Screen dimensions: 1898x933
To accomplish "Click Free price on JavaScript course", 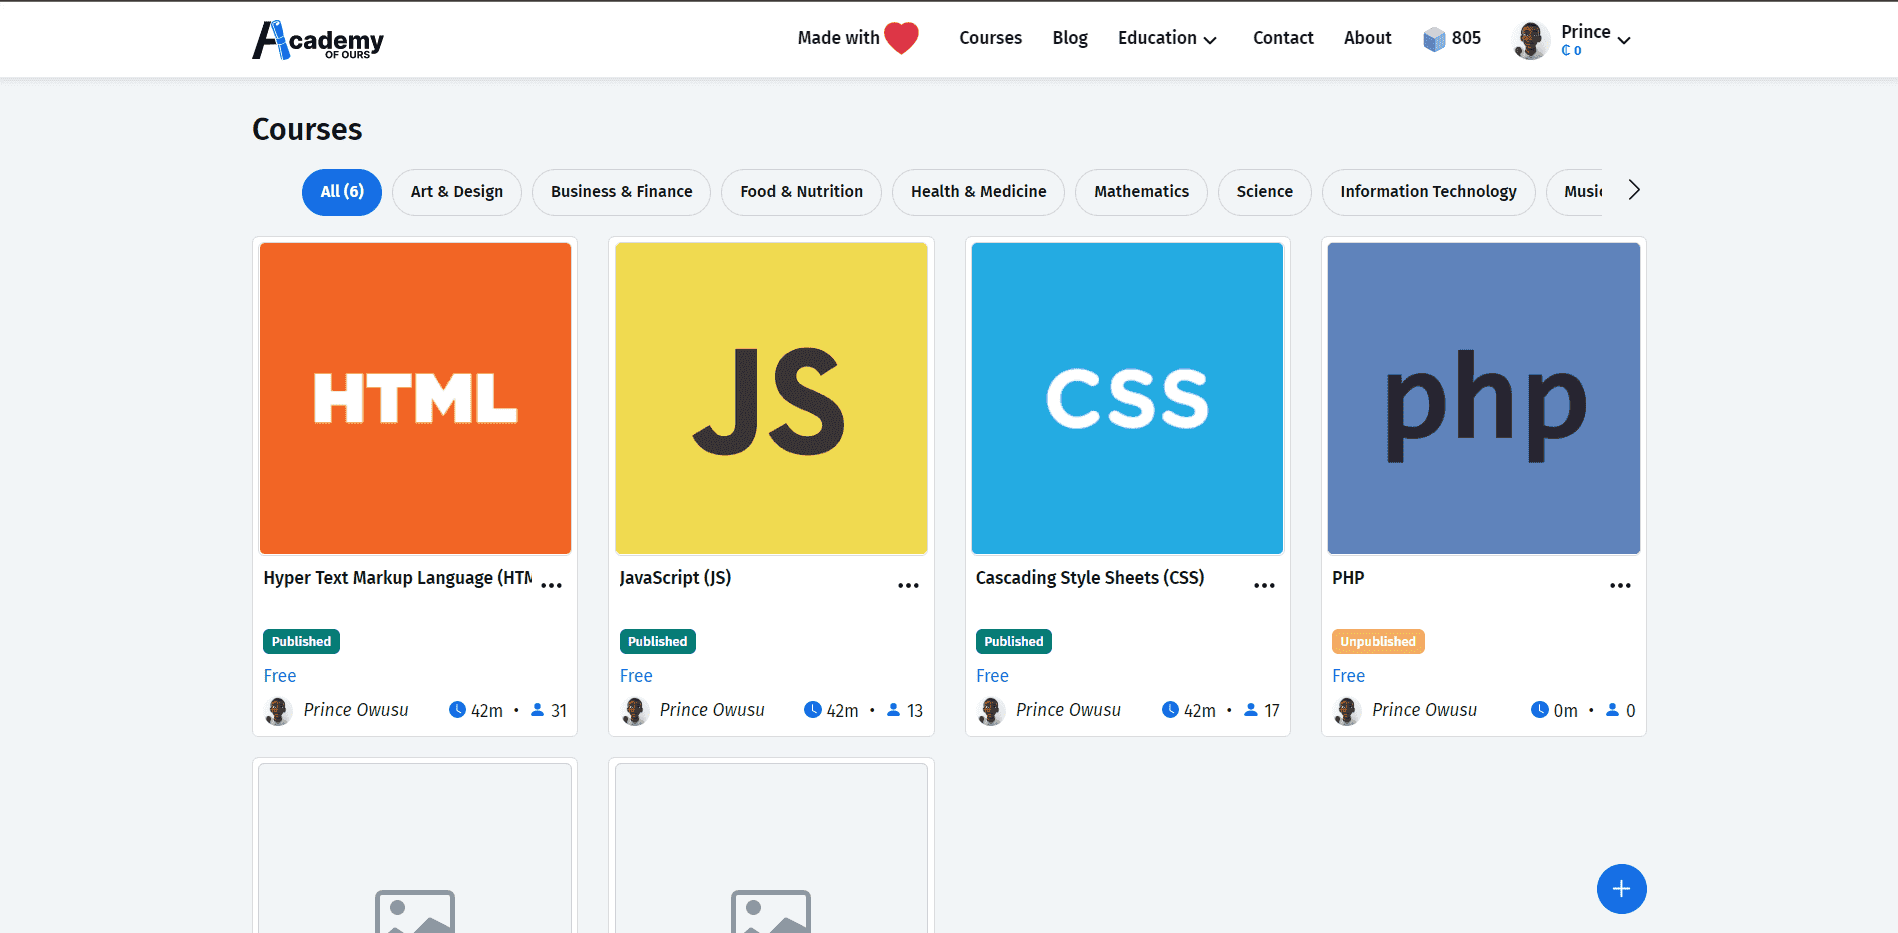I will click(x=636, y=676).
